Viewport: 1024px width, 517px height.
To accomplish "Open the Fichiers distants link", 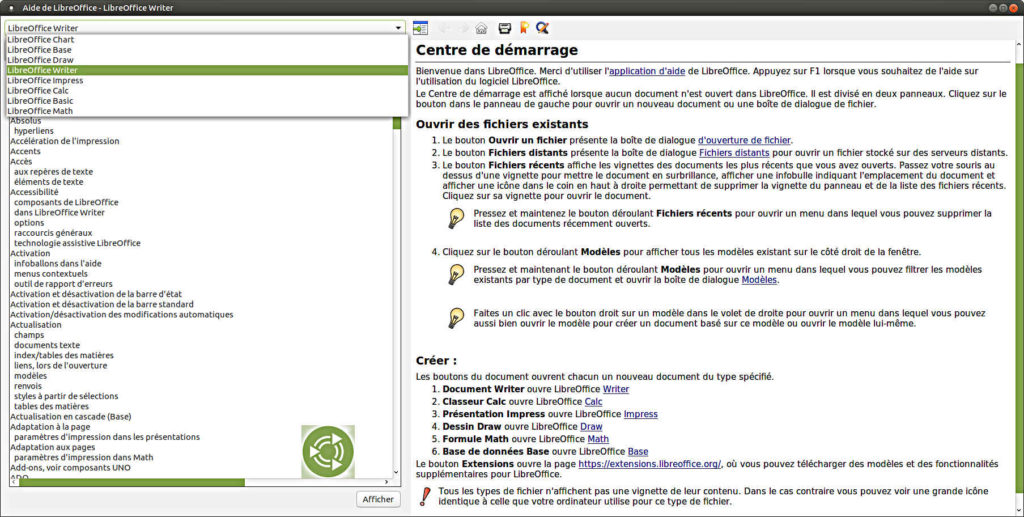I will point(734,153).
